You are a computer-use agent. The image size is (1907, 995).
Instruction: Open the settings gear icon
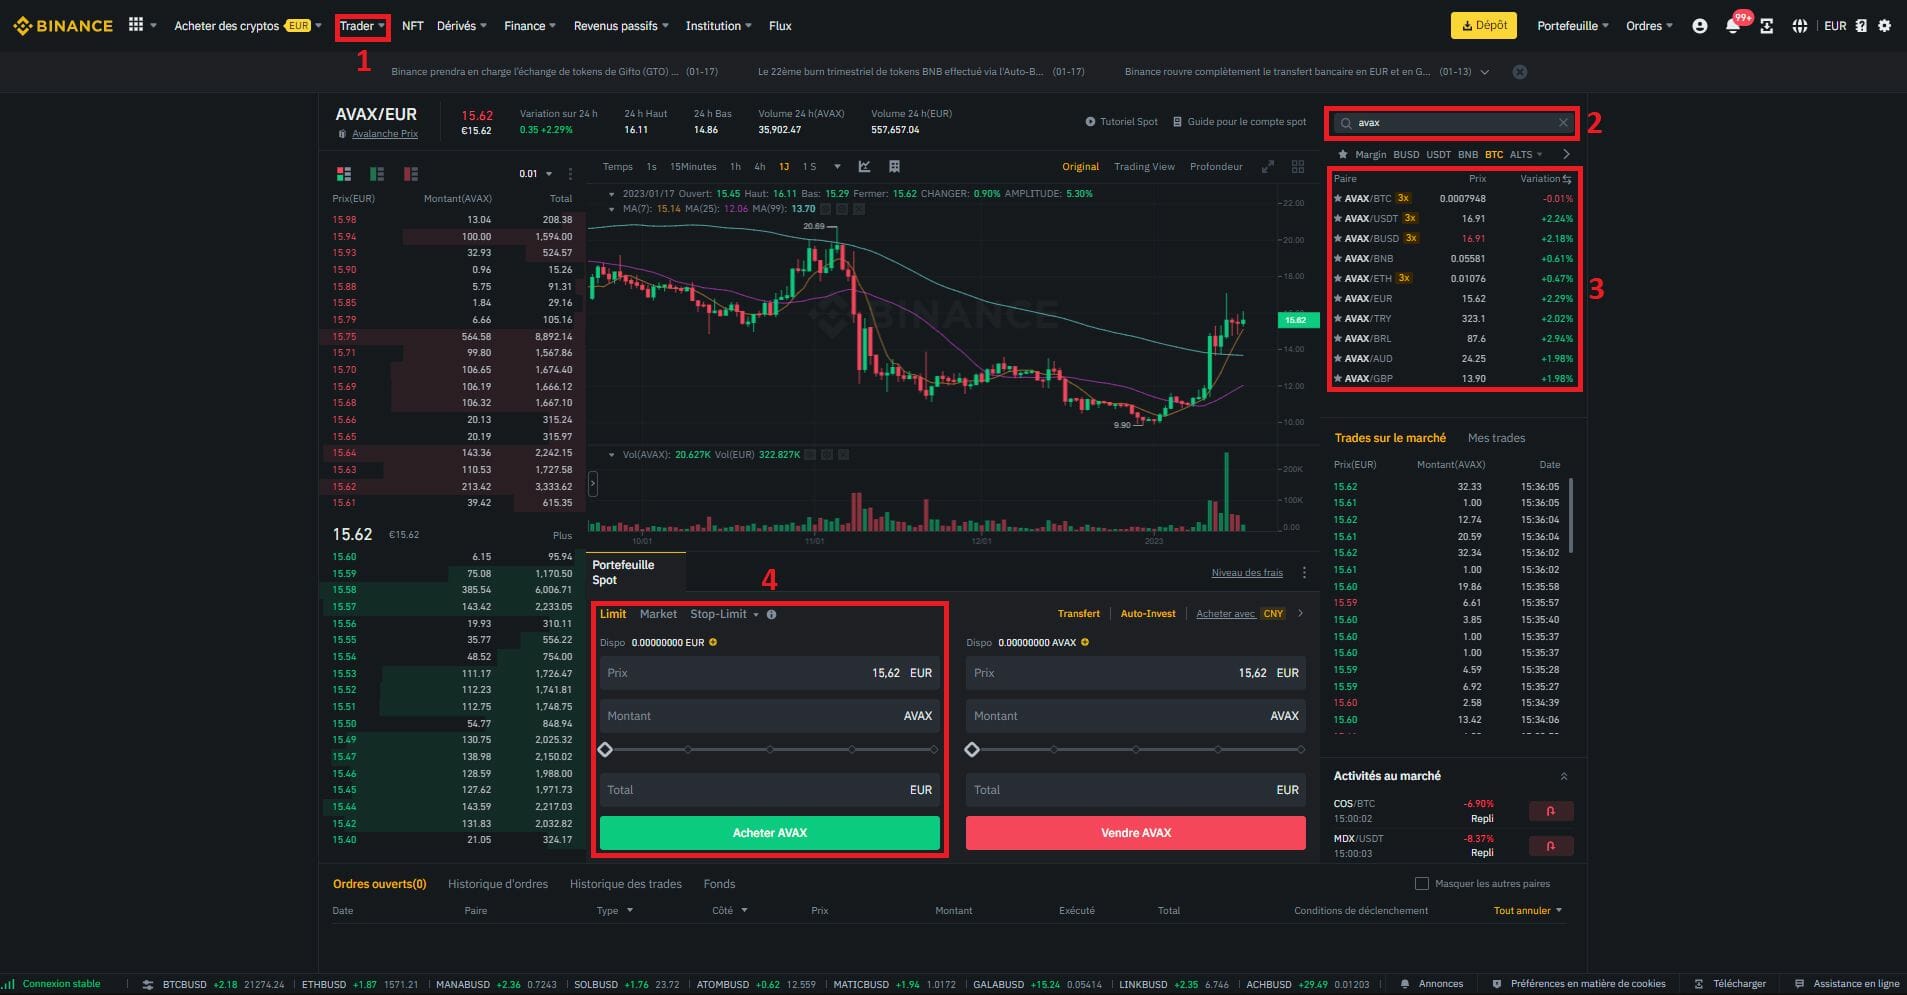tap(1885, 26)
